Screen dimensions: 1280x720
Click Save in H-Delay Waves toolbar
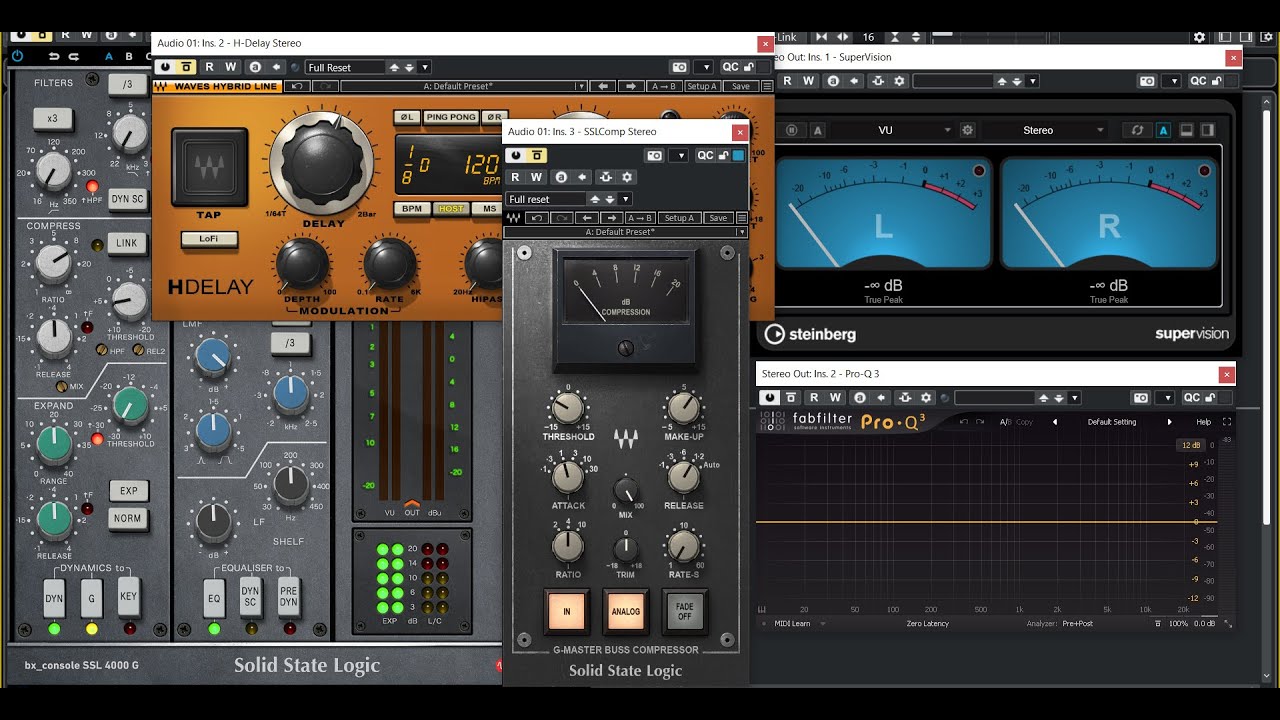coord(740,86)
